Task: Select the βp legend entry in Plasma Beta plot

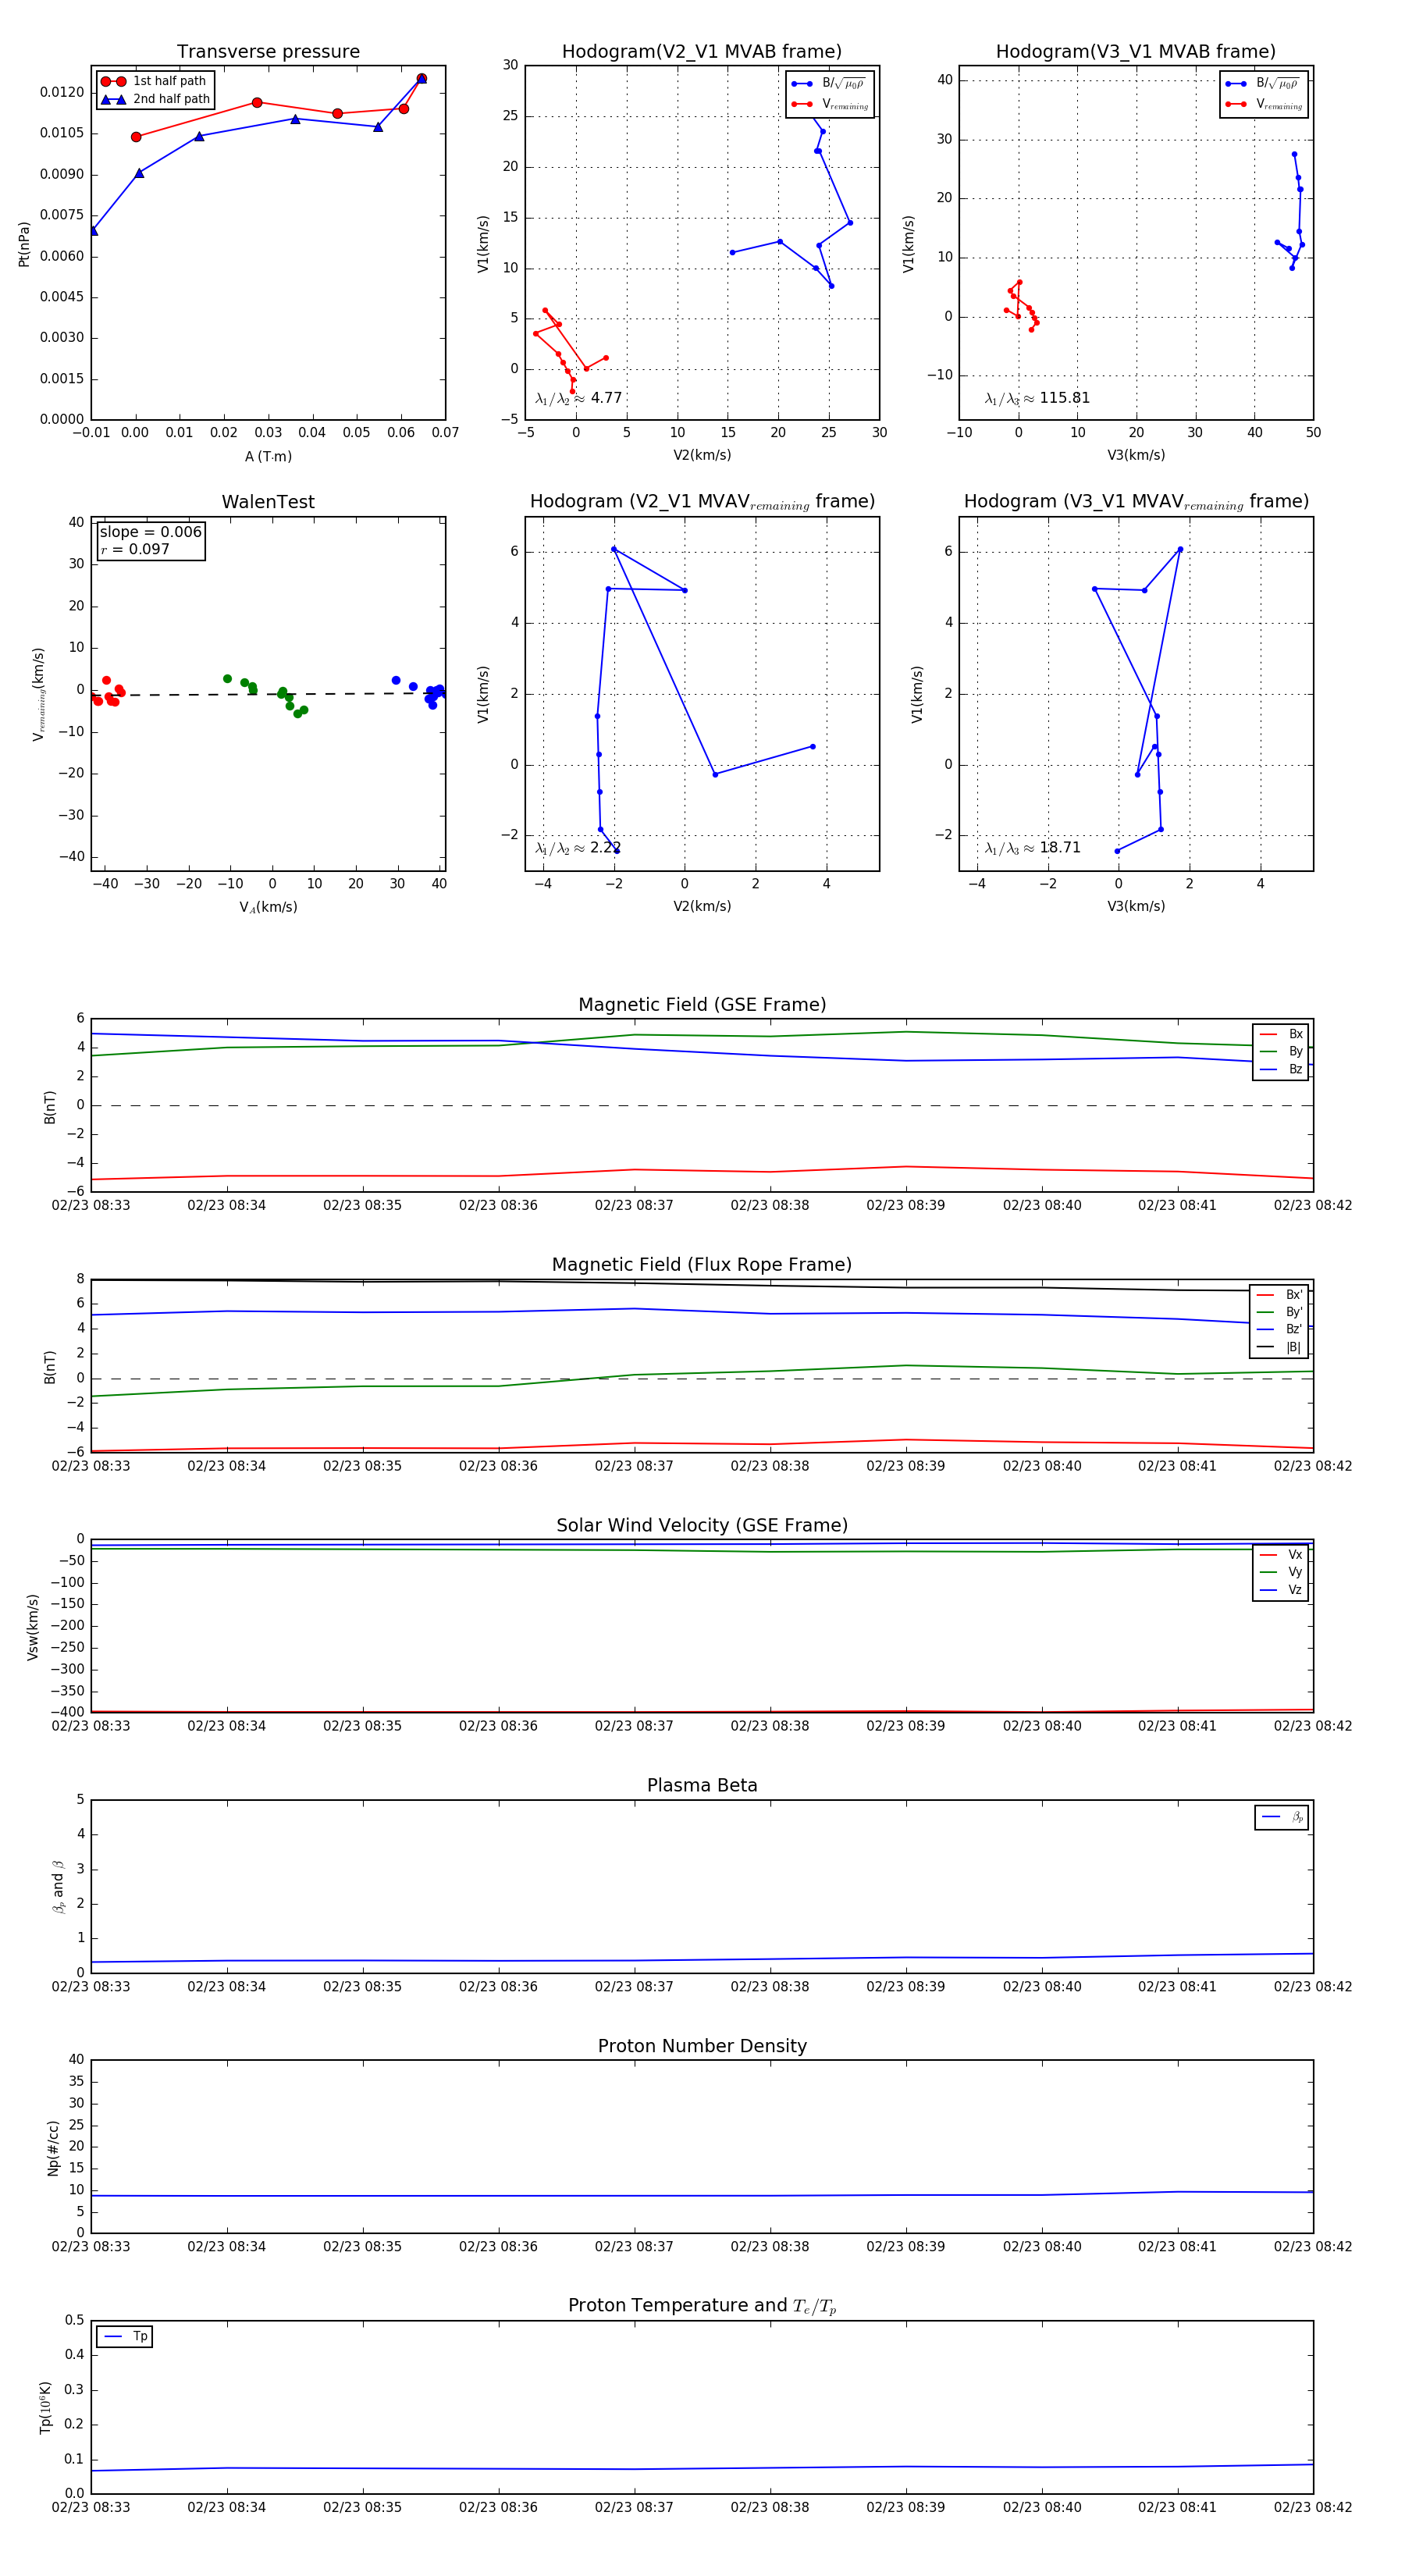Action: coord(1282,1817)
